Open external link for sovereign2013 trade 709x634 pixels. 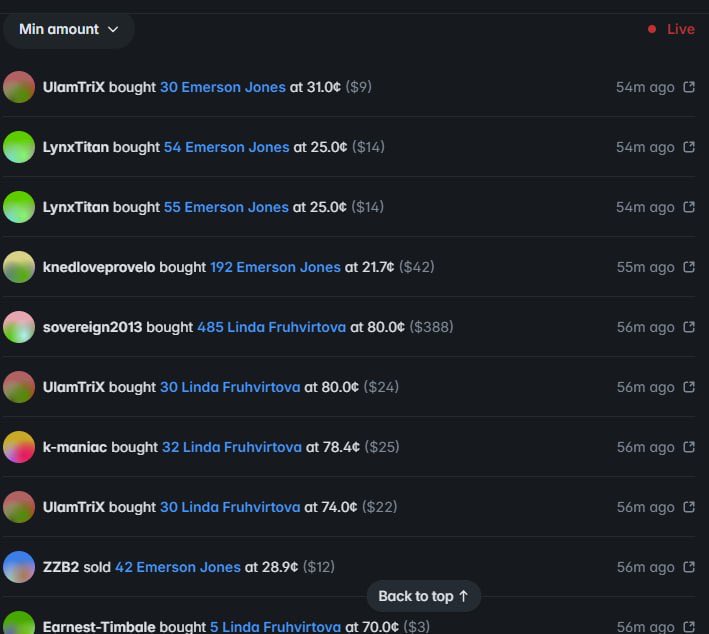click(x=689, y=327)
